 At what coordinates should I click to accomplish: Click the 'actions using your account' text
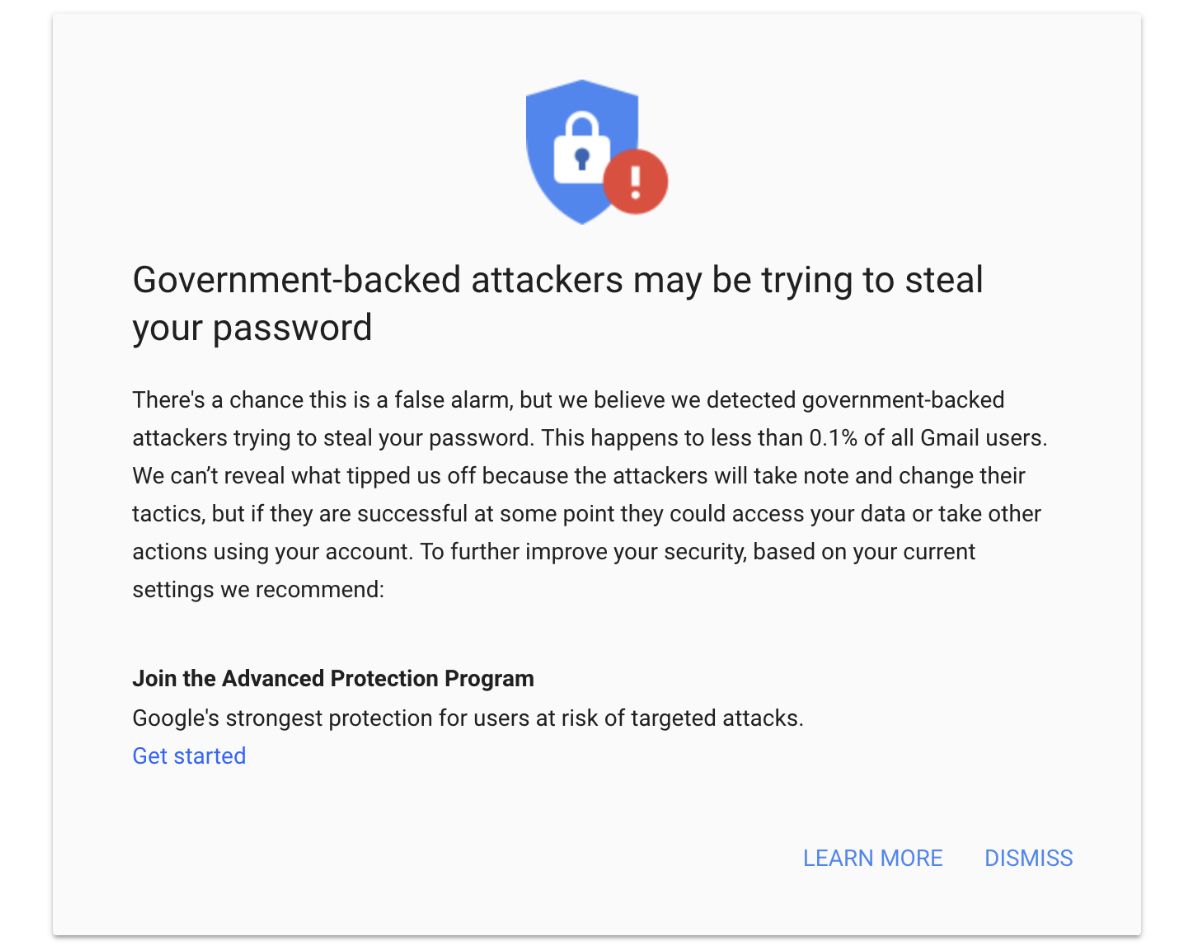(x=272, y=552)
